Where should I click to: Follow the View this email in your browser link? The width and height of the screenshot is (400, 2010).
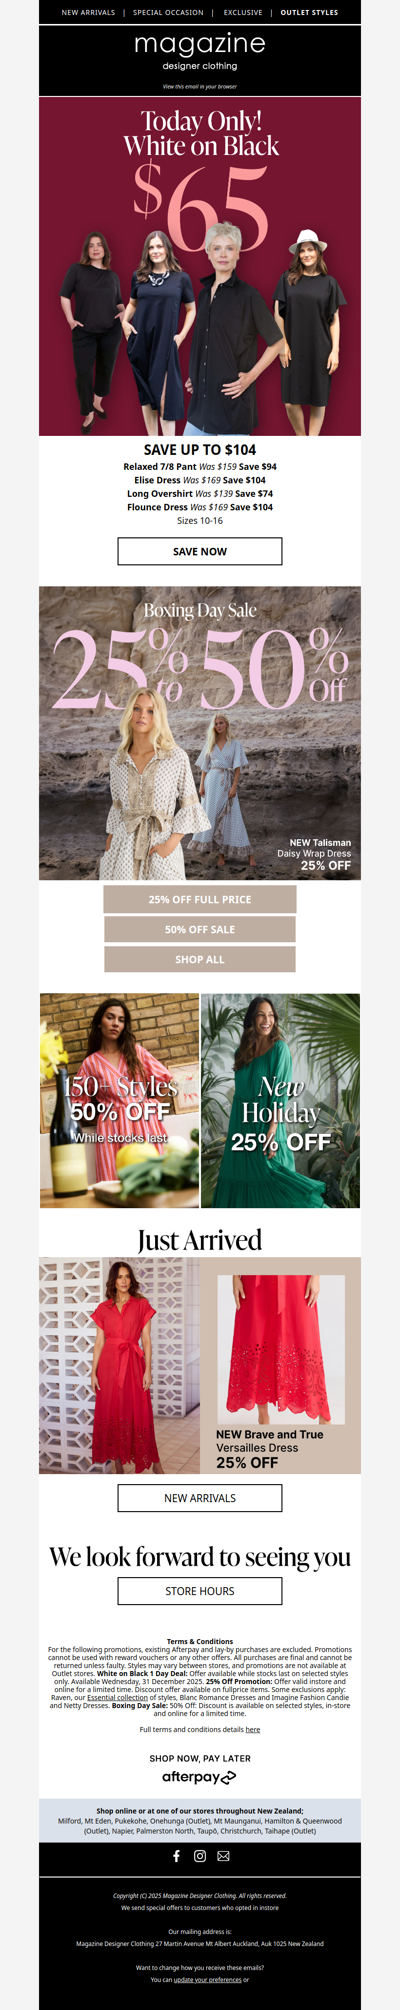coord(200,87)
